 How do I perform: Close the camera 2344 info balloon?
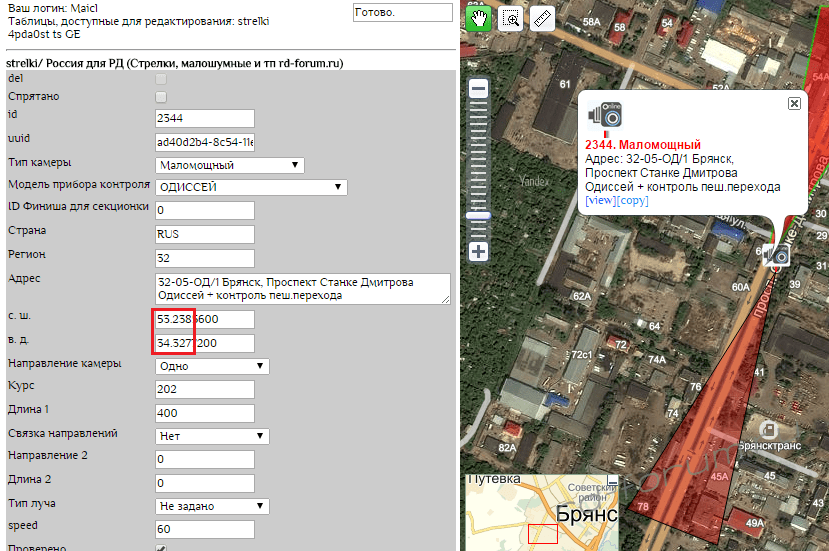tap(794, 103)
